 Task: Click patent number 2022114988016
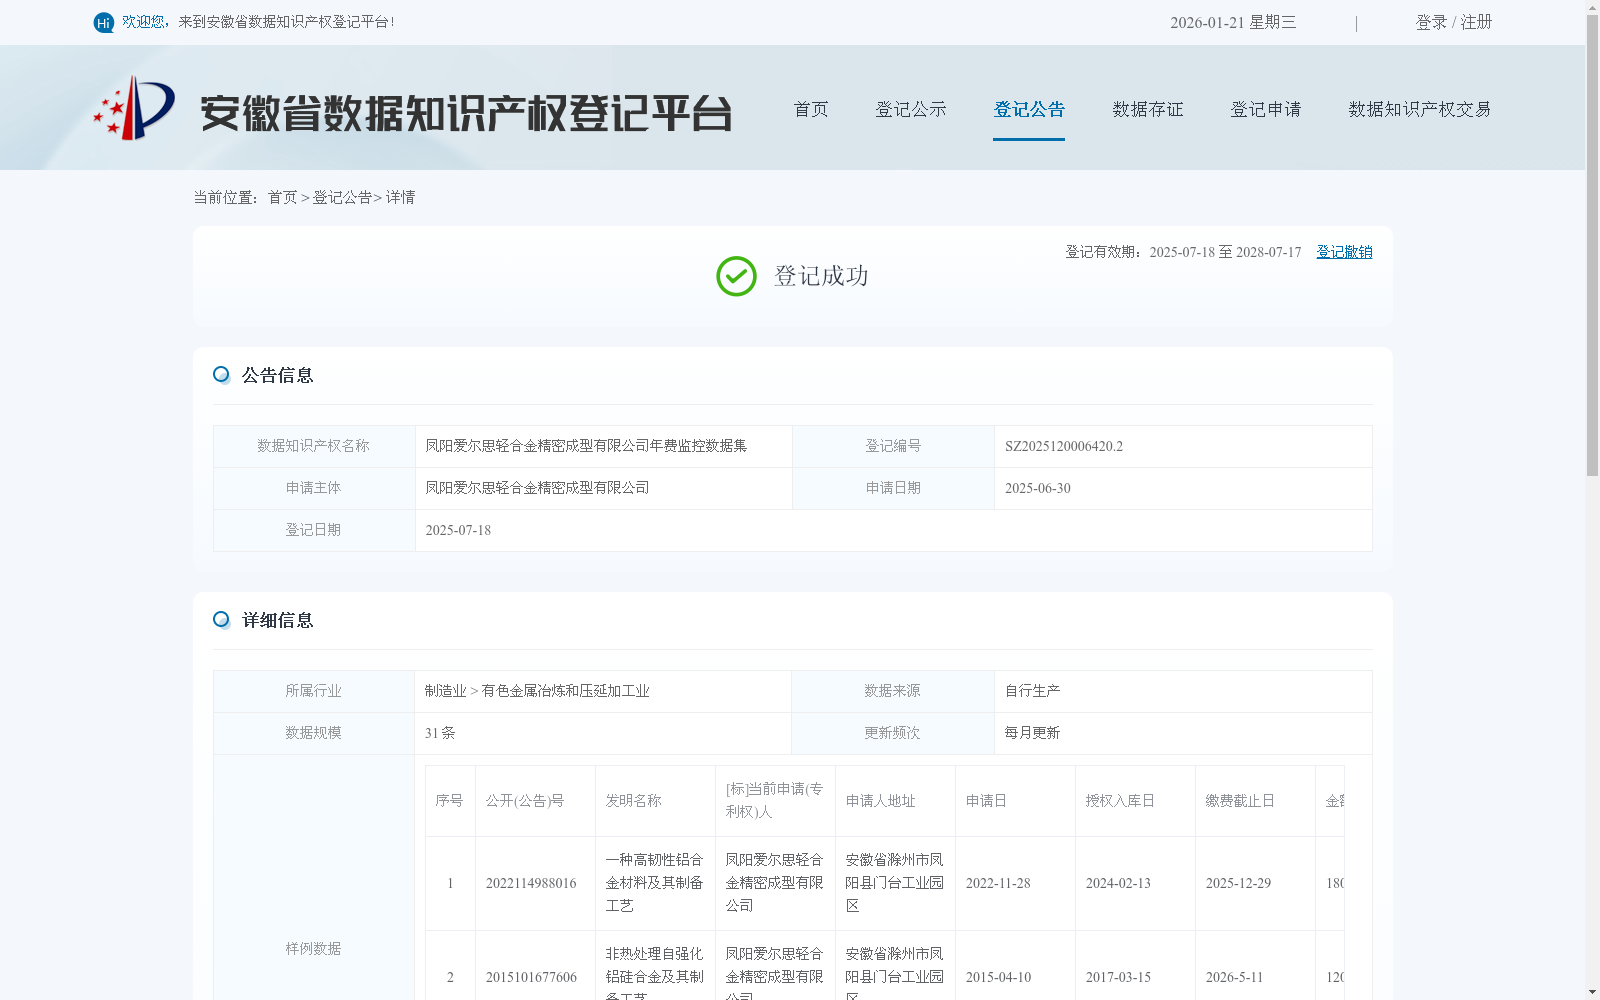coord(531,884)
